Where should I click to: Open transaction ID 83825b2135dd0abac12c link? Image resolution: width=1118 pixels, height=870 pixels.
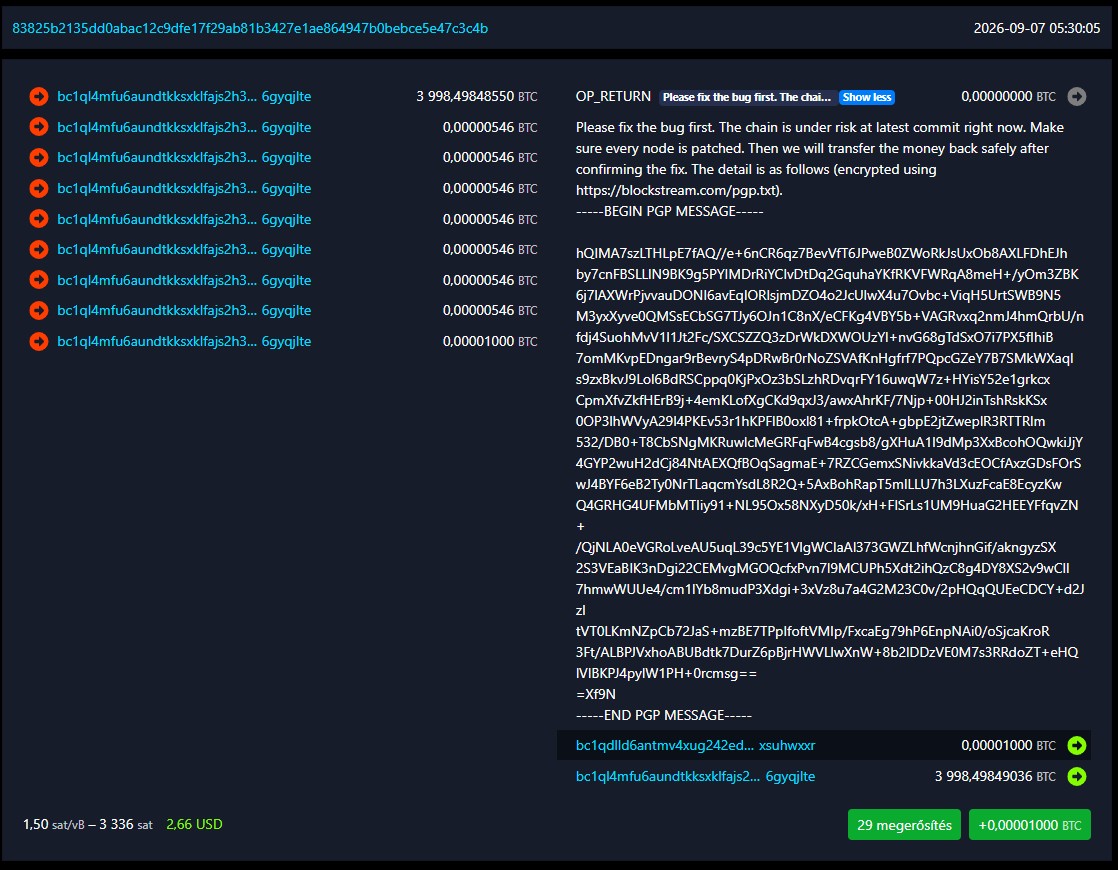click(250, 29)
